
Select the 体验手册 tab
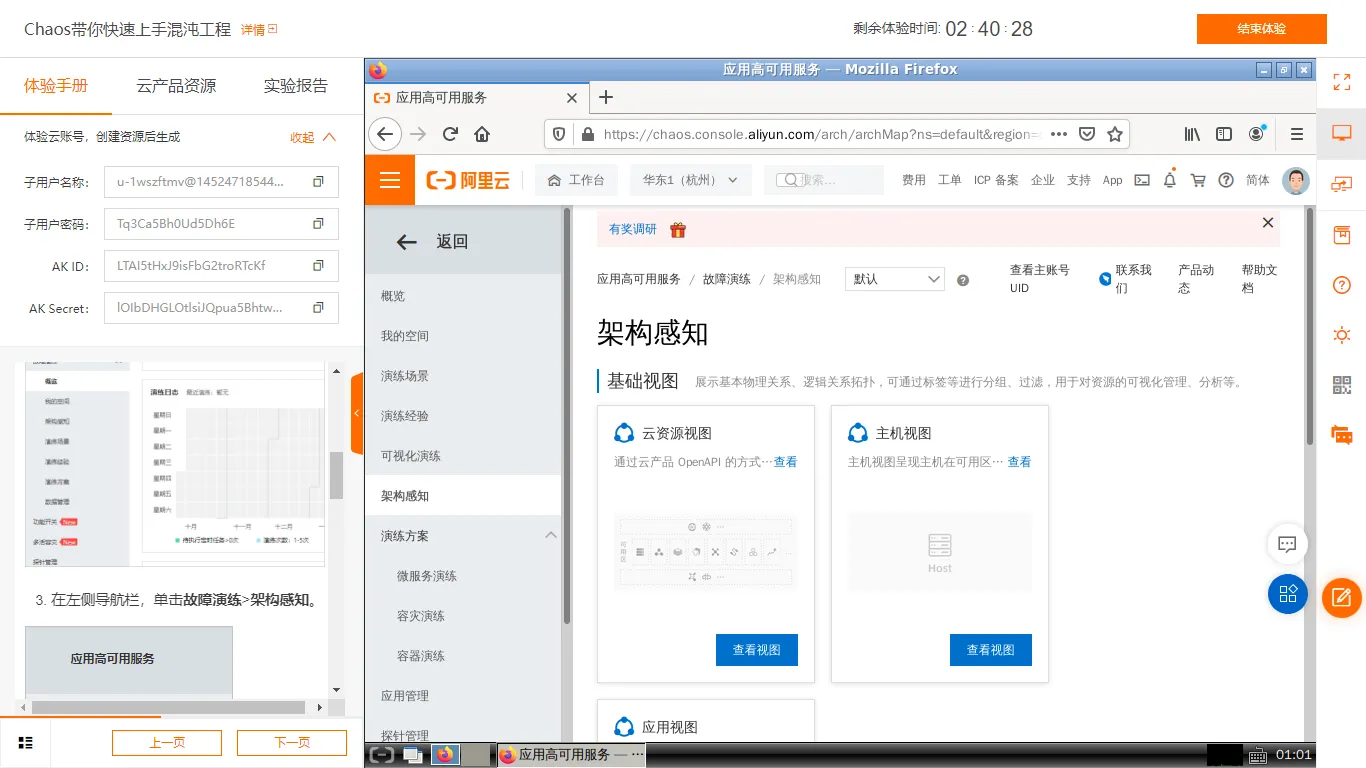click(x=56, y=86)
